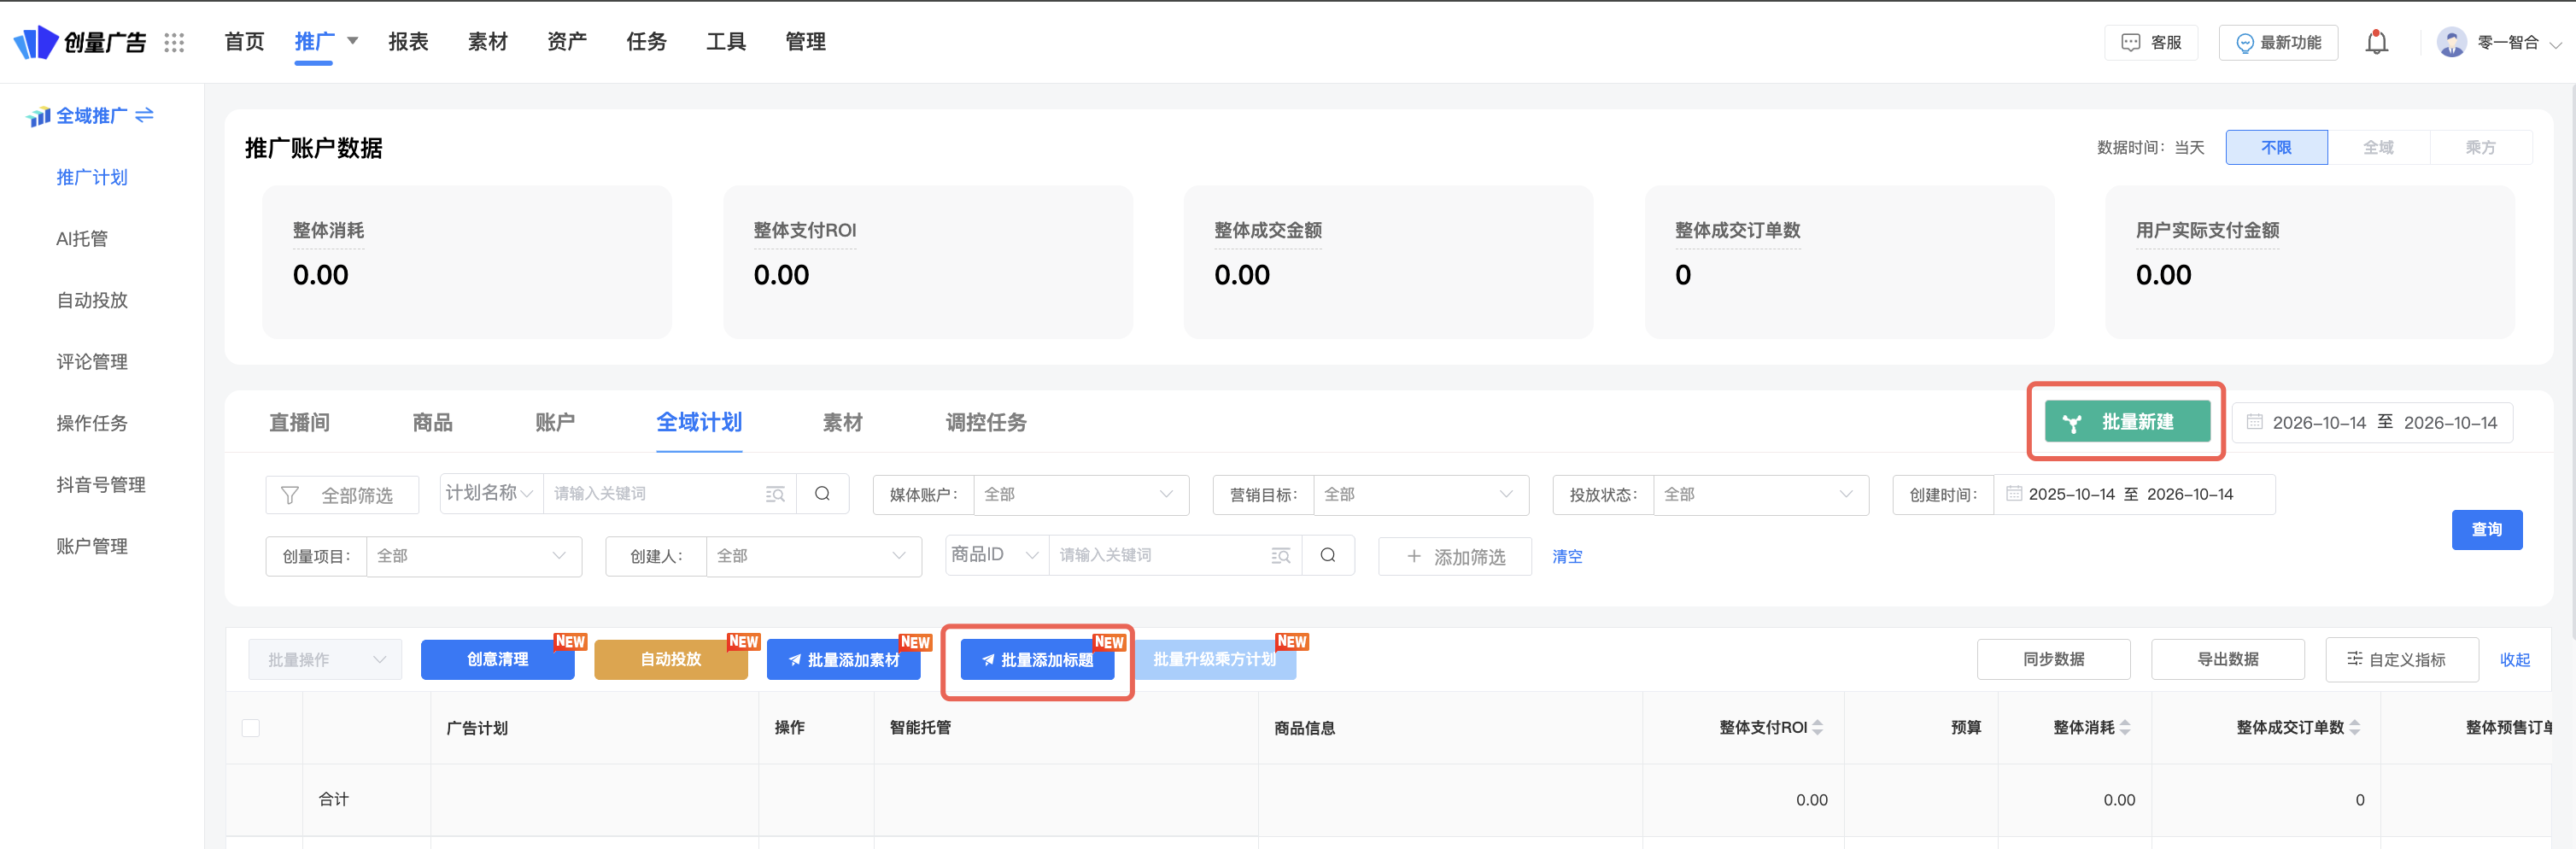Click the search icon beside 计划名称 input
This screenshot has height=849, width=2576.
point(822,493)
